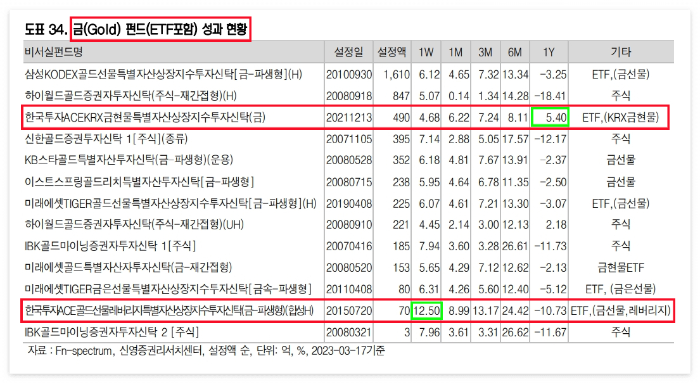Viewport: 700px width, 383px height.
Task: Select the 한국투자ACEKRX금현물 fund name
Action: pyautogui.click(x=145, y=117)
